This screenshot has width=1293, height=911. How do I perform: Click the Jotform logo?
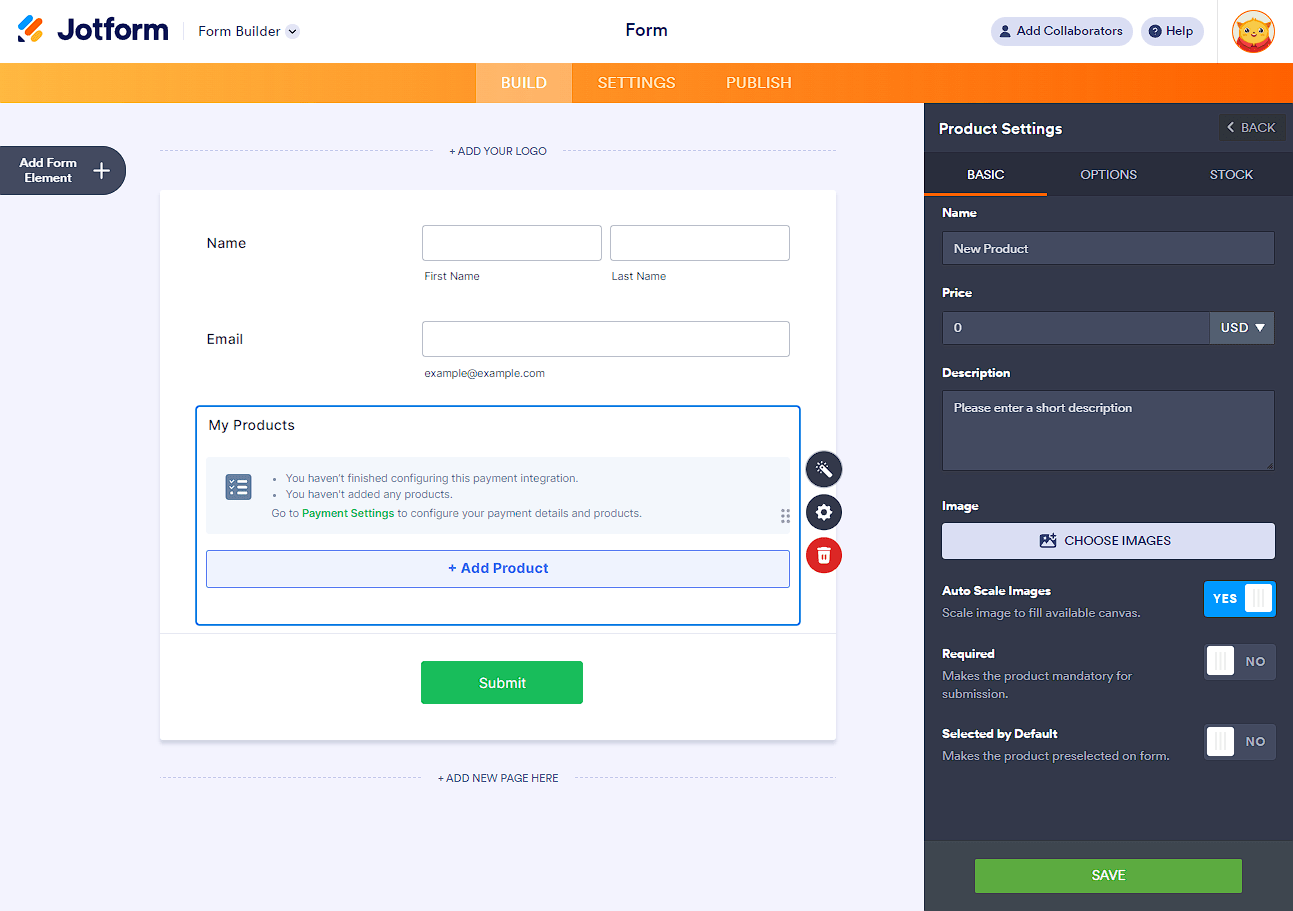pos(93,30)
